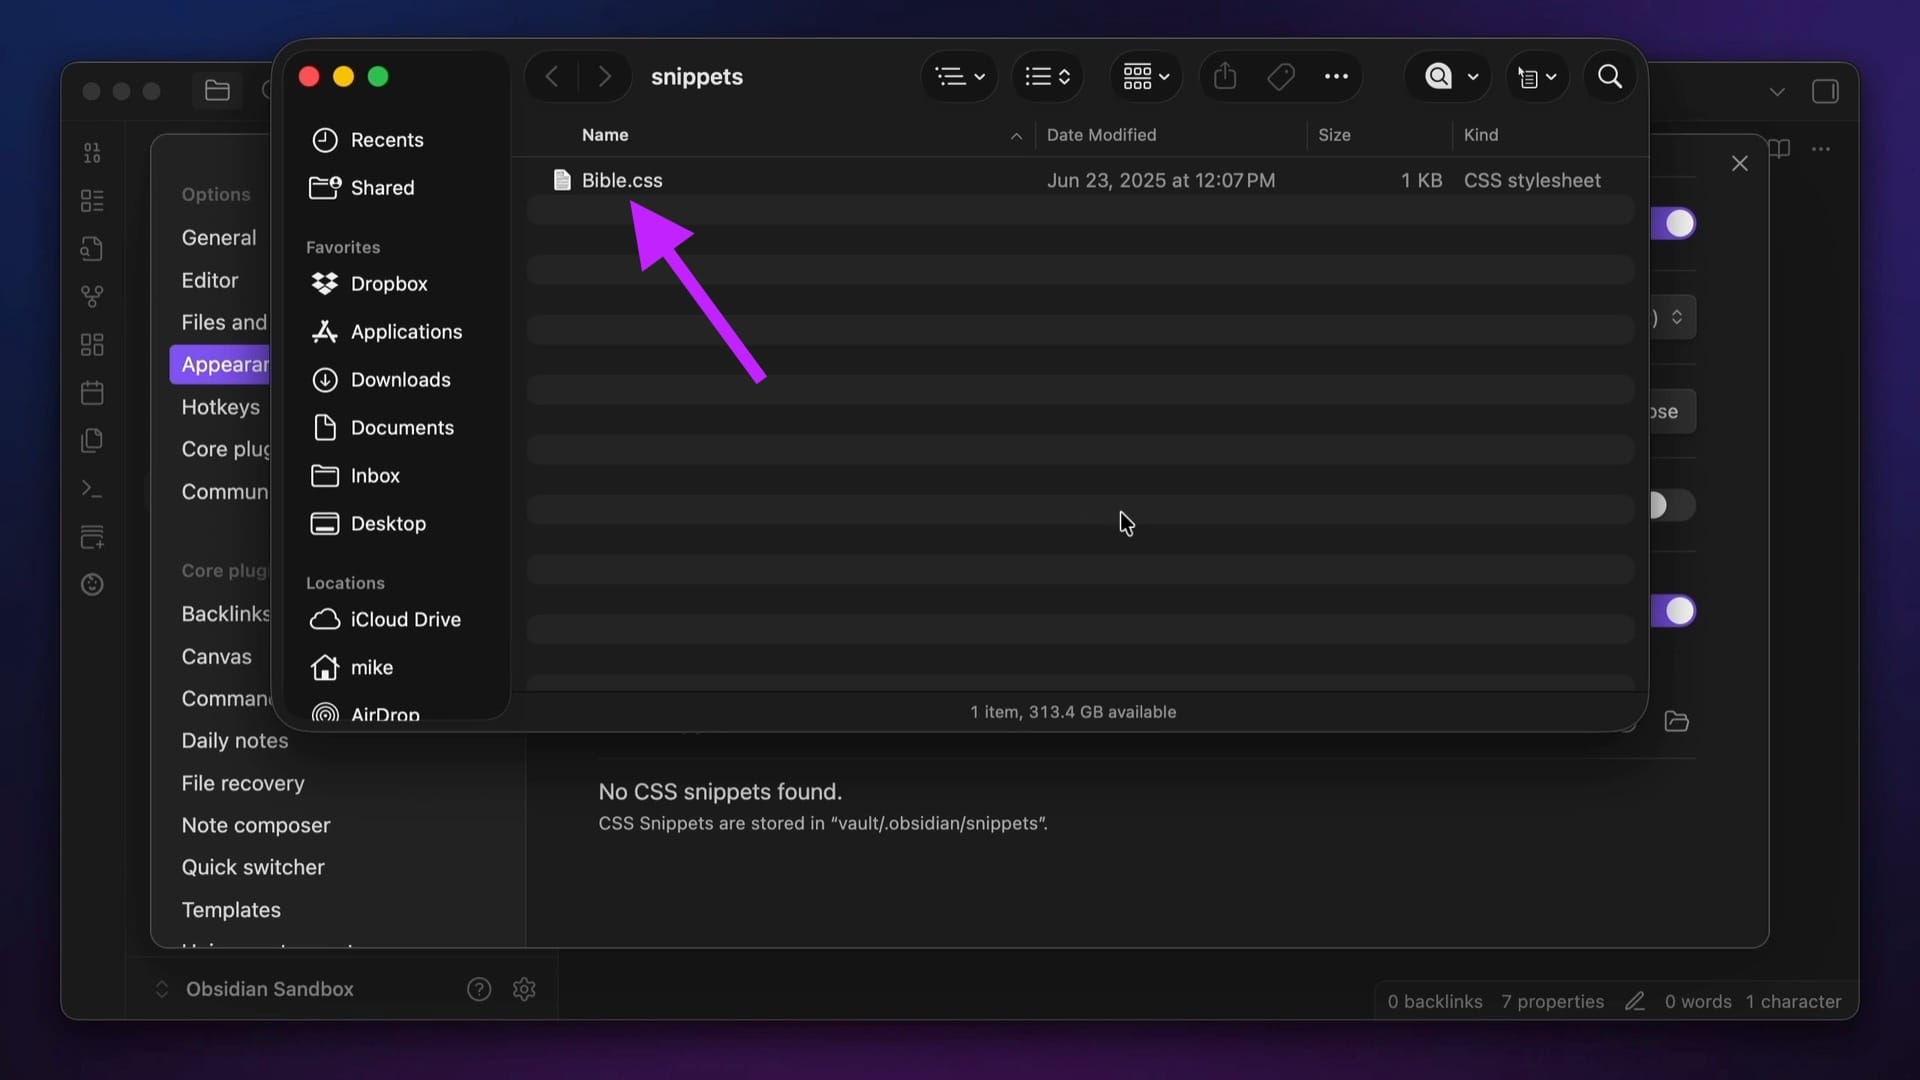Open the icon grid view dropdown
The width and height of the screenshot is (1920, 1080).
[1145, 77]
